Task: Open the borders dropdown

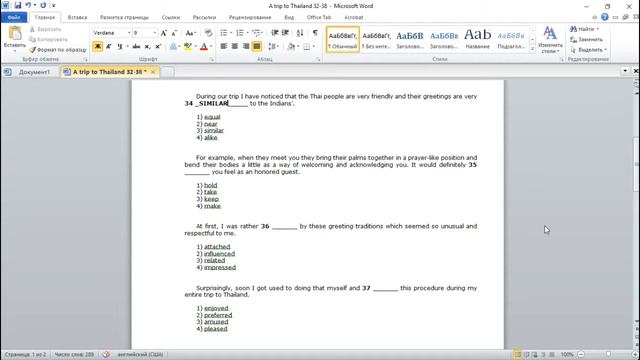Action: (x=314, y=47)
